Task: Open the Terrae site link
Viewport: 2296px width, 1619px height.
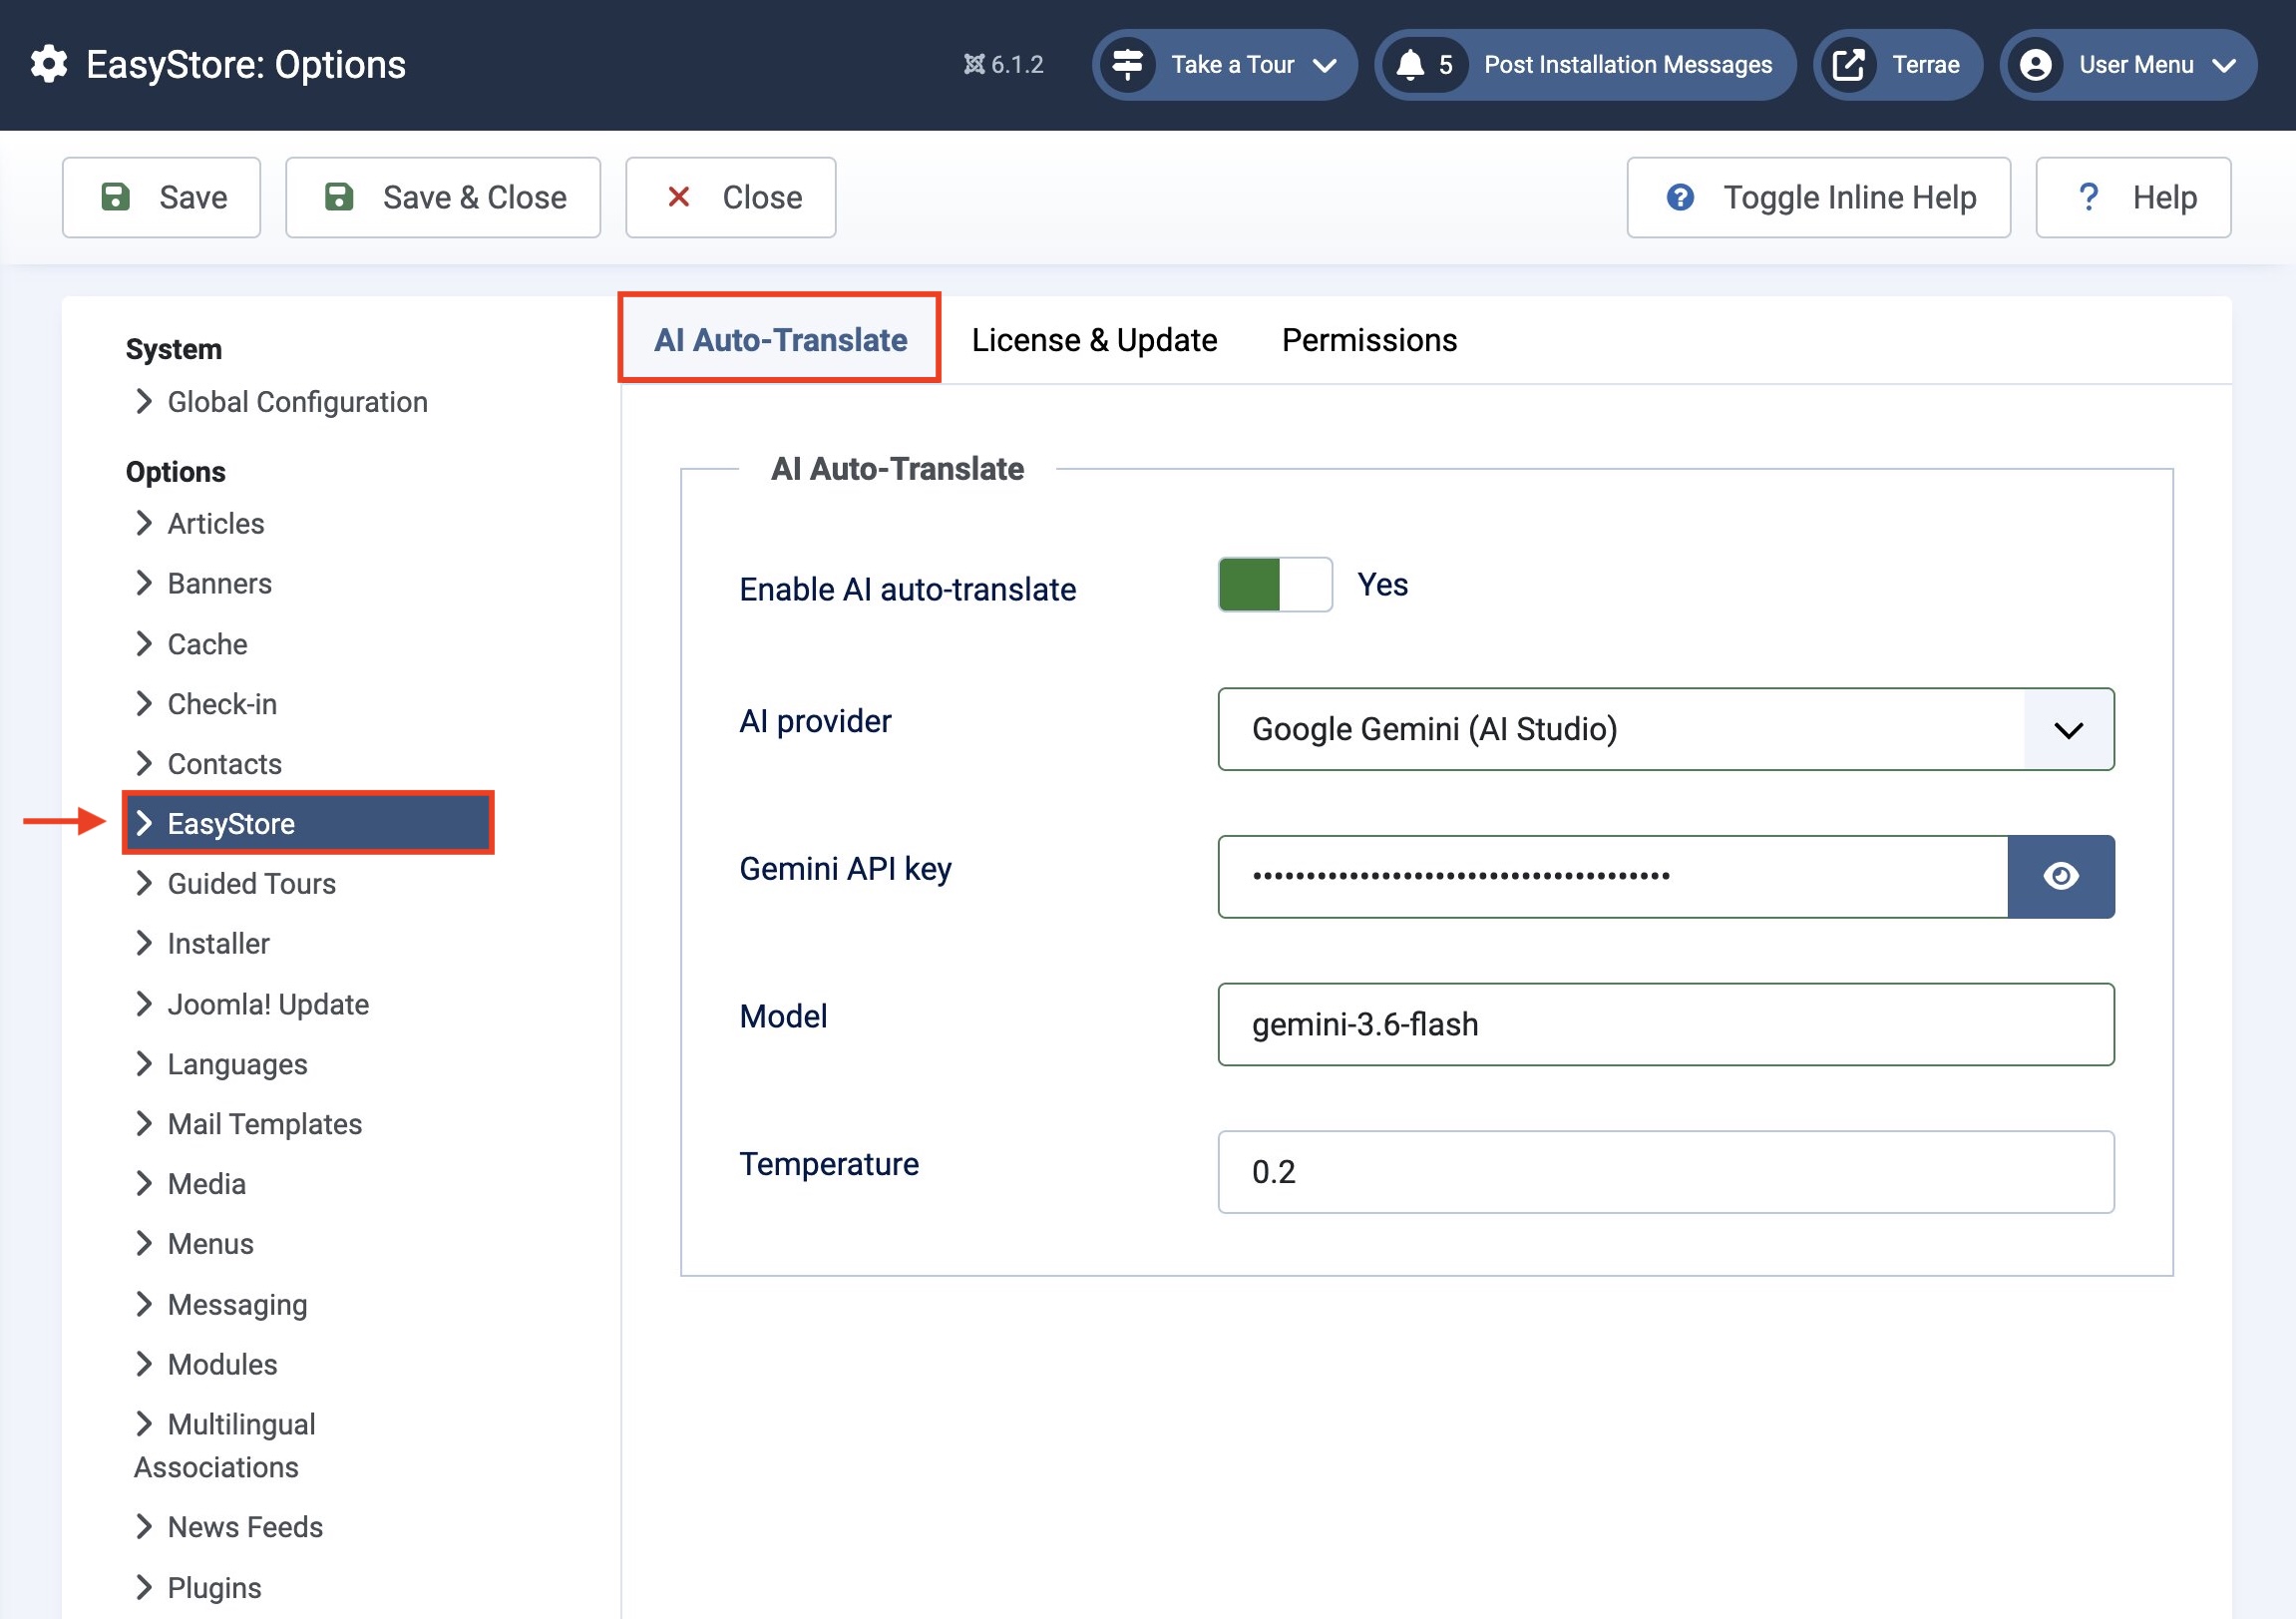Action: tap(1897, 65)
